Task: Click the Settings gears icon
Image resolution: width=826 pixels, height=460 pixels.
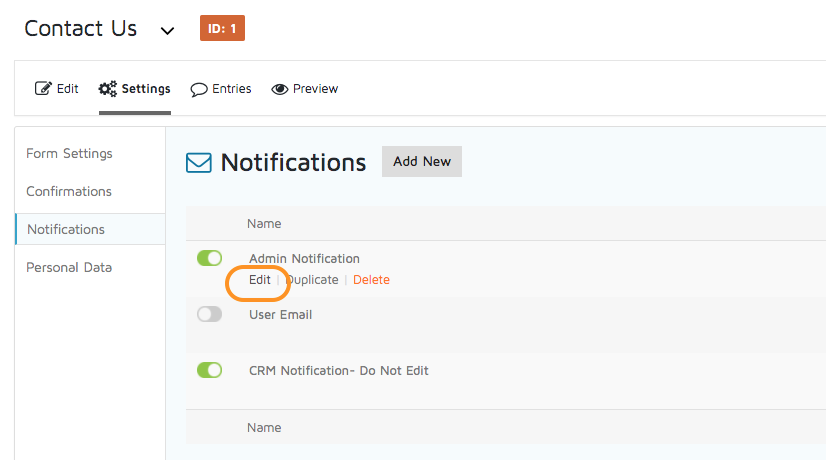Action: (107, 89)
